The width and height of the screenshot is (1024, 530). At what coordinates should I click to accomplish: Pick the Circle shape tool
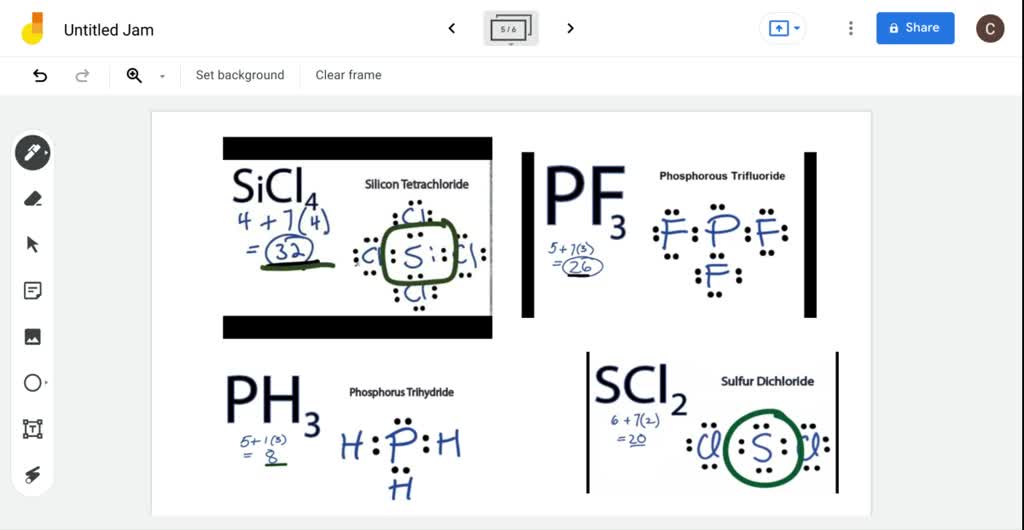tap(32, 383)
